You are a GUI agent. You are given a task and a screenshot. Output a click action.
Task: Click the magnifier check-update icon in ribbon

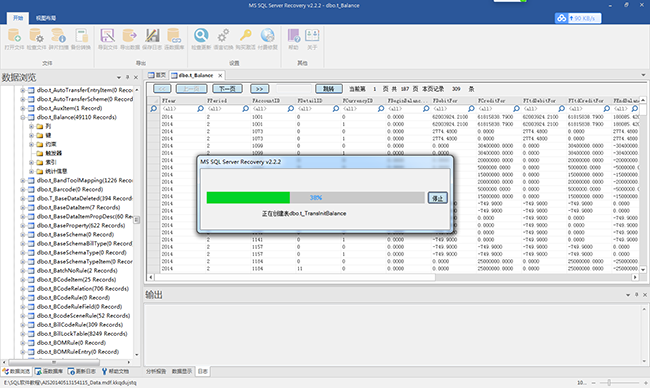pos(201,36)
